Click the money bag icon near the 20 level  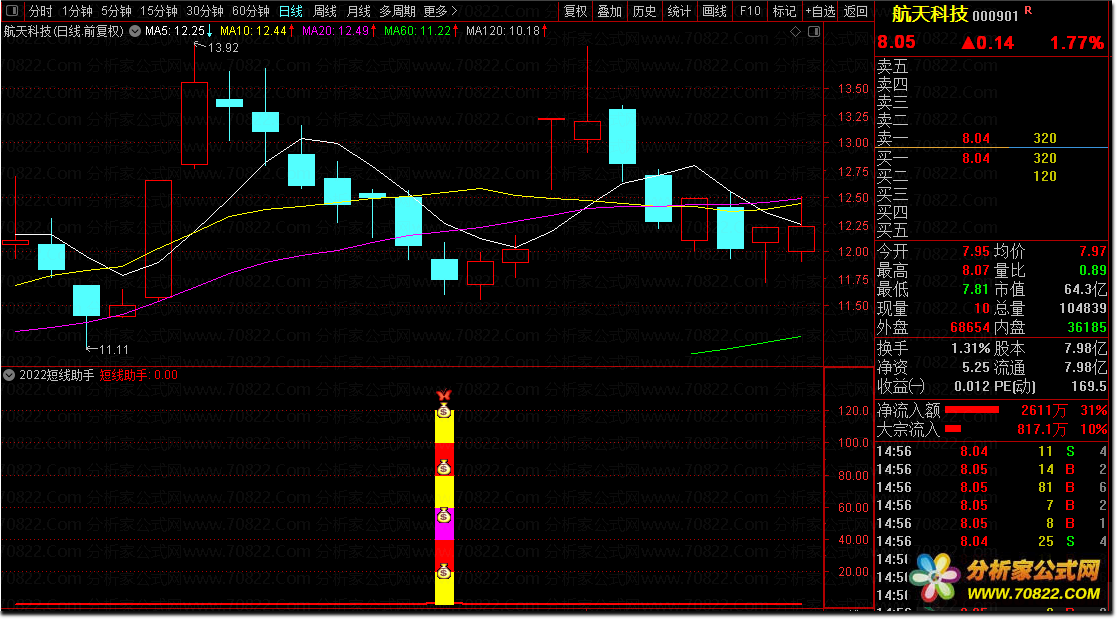tap(444, 571)
